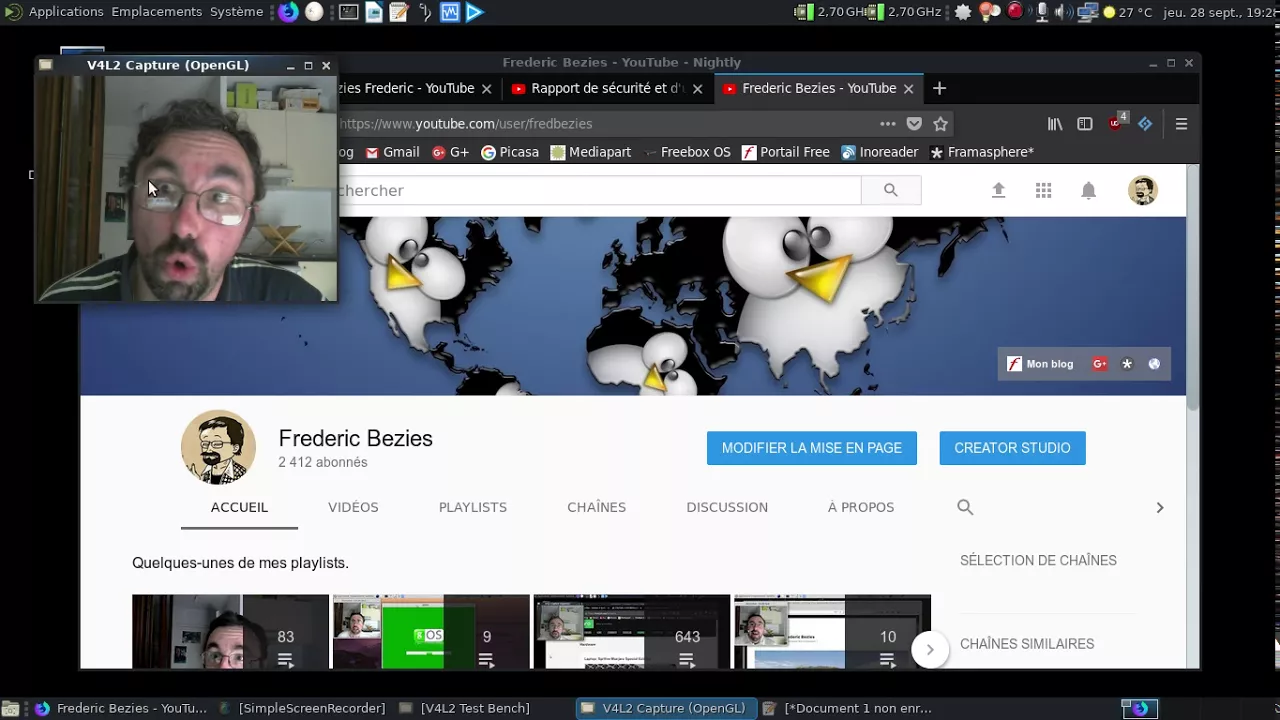Click the white round launcher icon in top panel
The width and height of the screenshot is (1280, 720).
(314, 12)
